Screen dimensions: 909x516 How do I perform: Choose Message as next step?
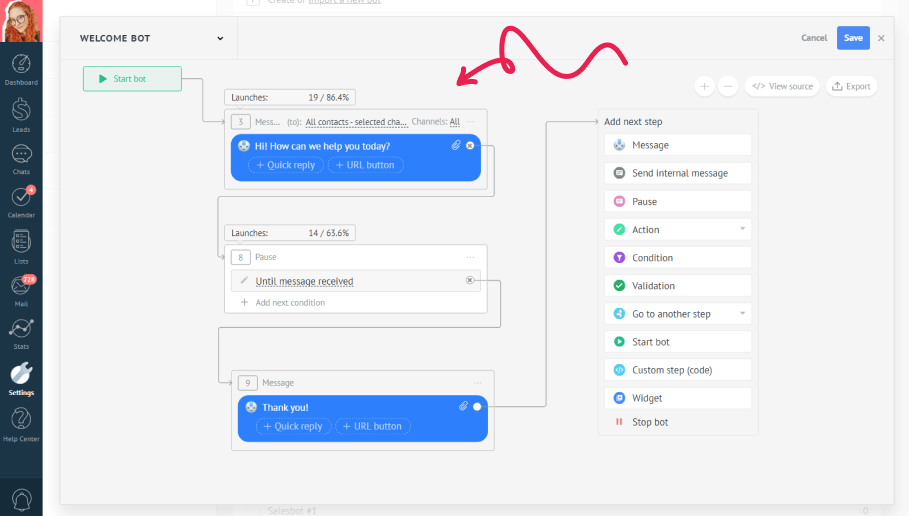point(678,145)
